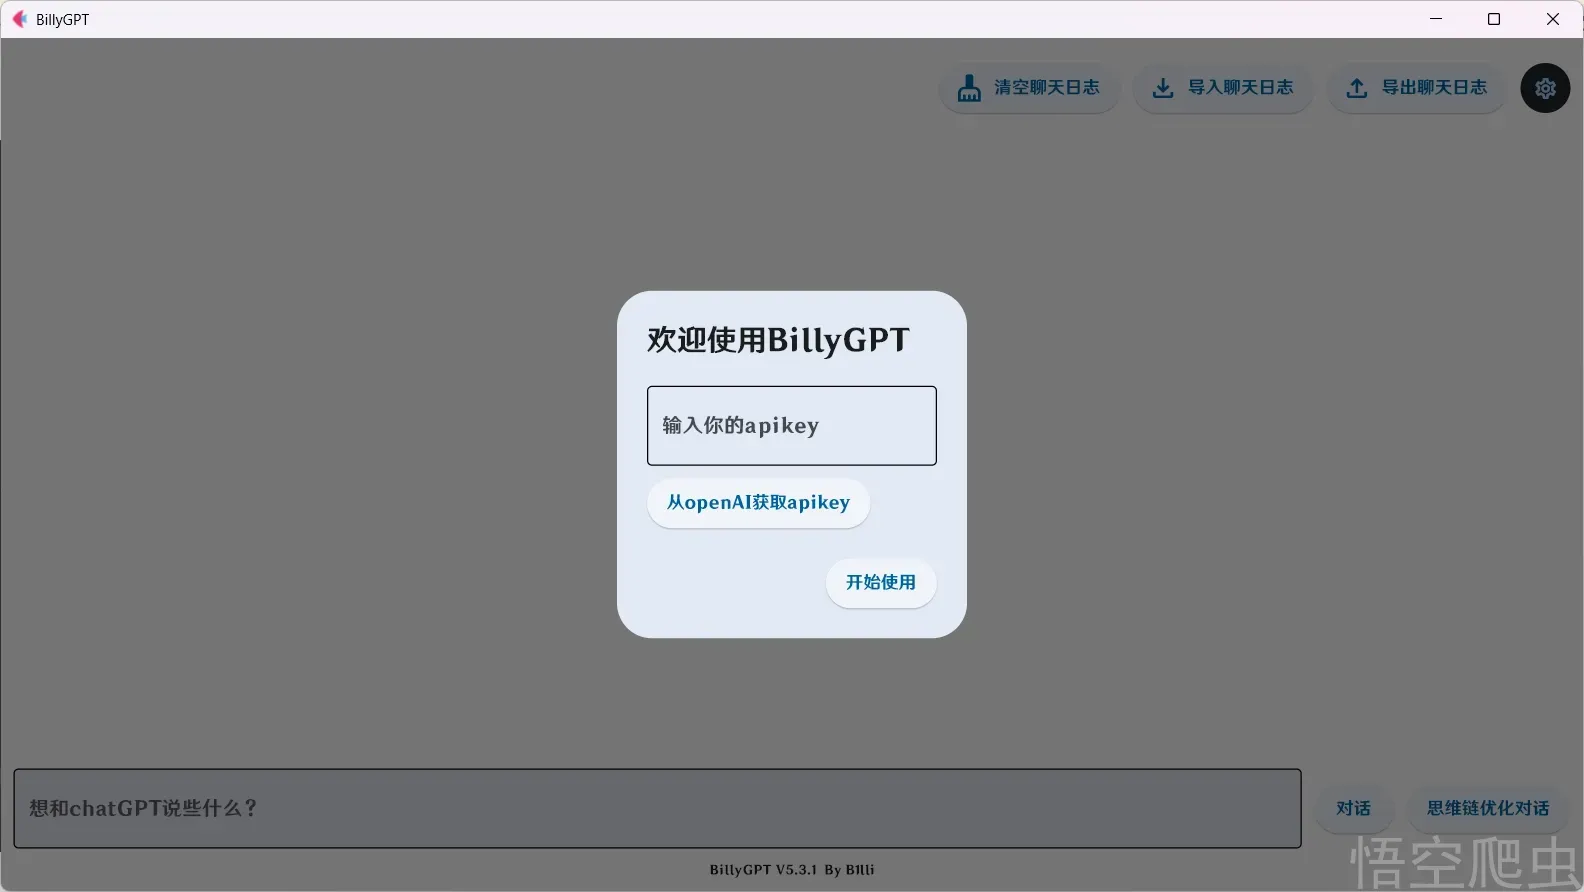Select 导入聊天日志 button text
The height and width of the screenshot is (892, 1584).
[1241, 88]
